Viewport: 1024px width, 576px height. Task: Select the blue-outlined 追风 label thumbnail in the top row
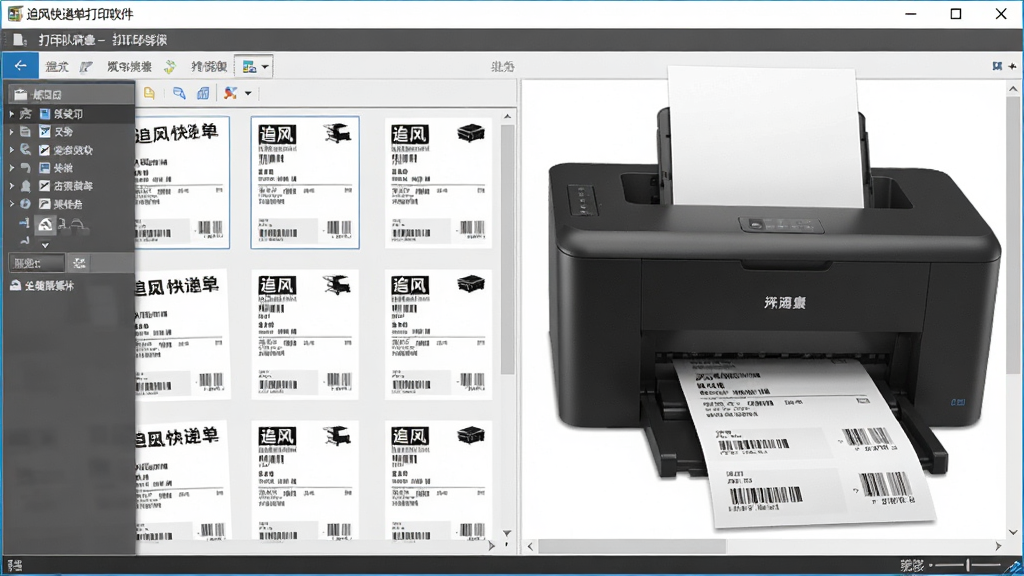(x=305, y=183)
